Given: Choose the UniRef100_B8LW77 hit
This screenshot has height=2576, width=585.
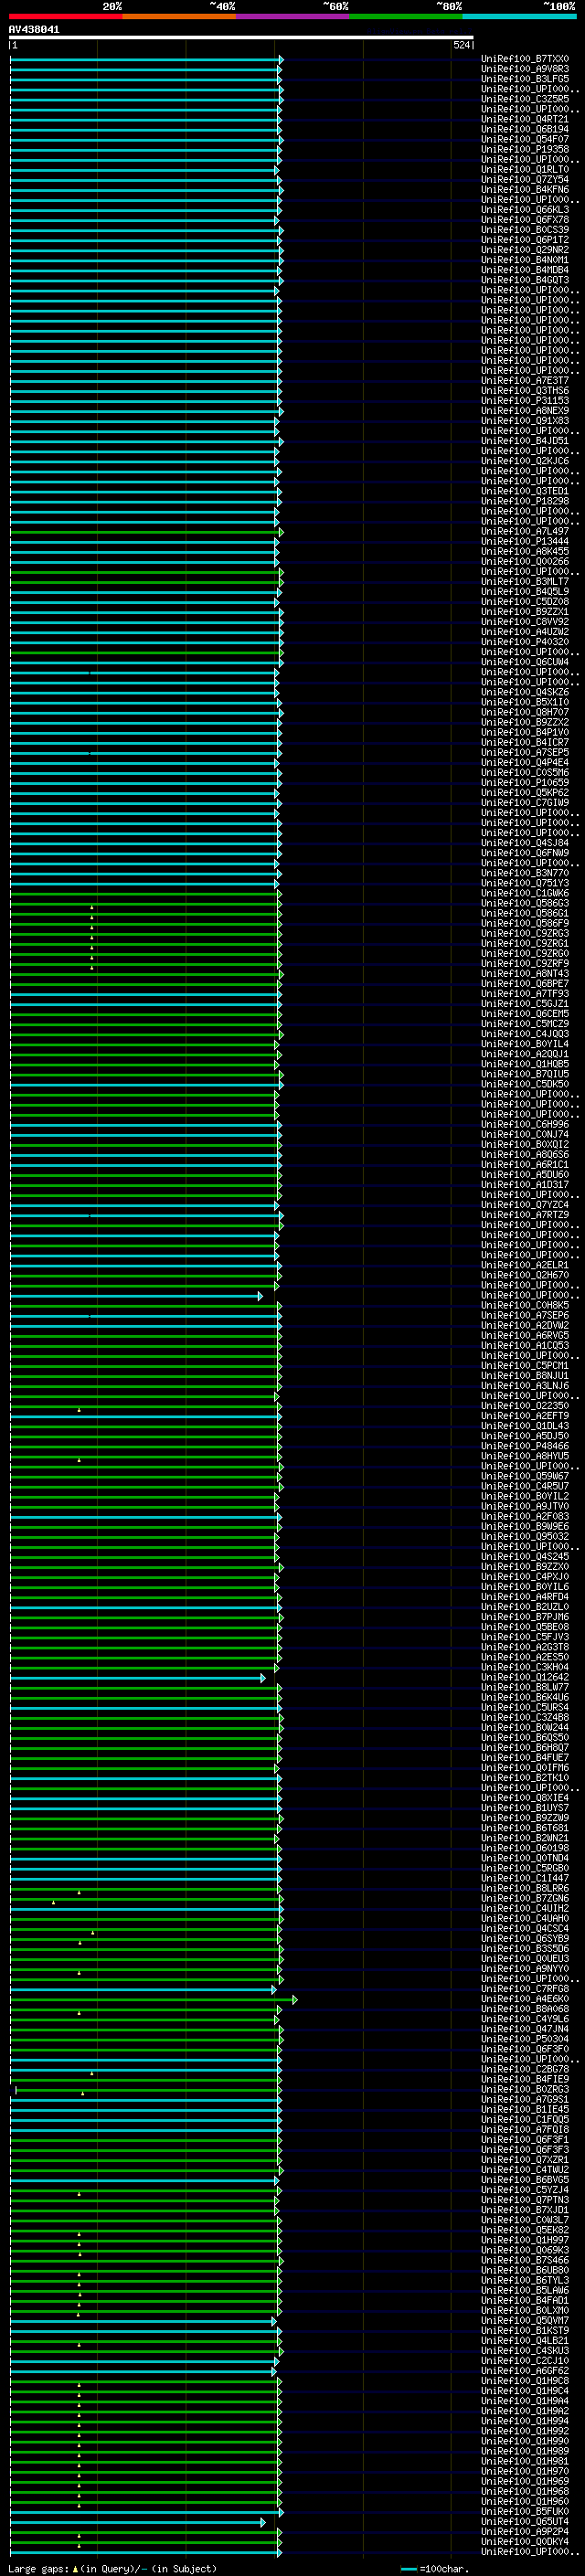Looking at the screenshot, I should [x=525, y=1687].
